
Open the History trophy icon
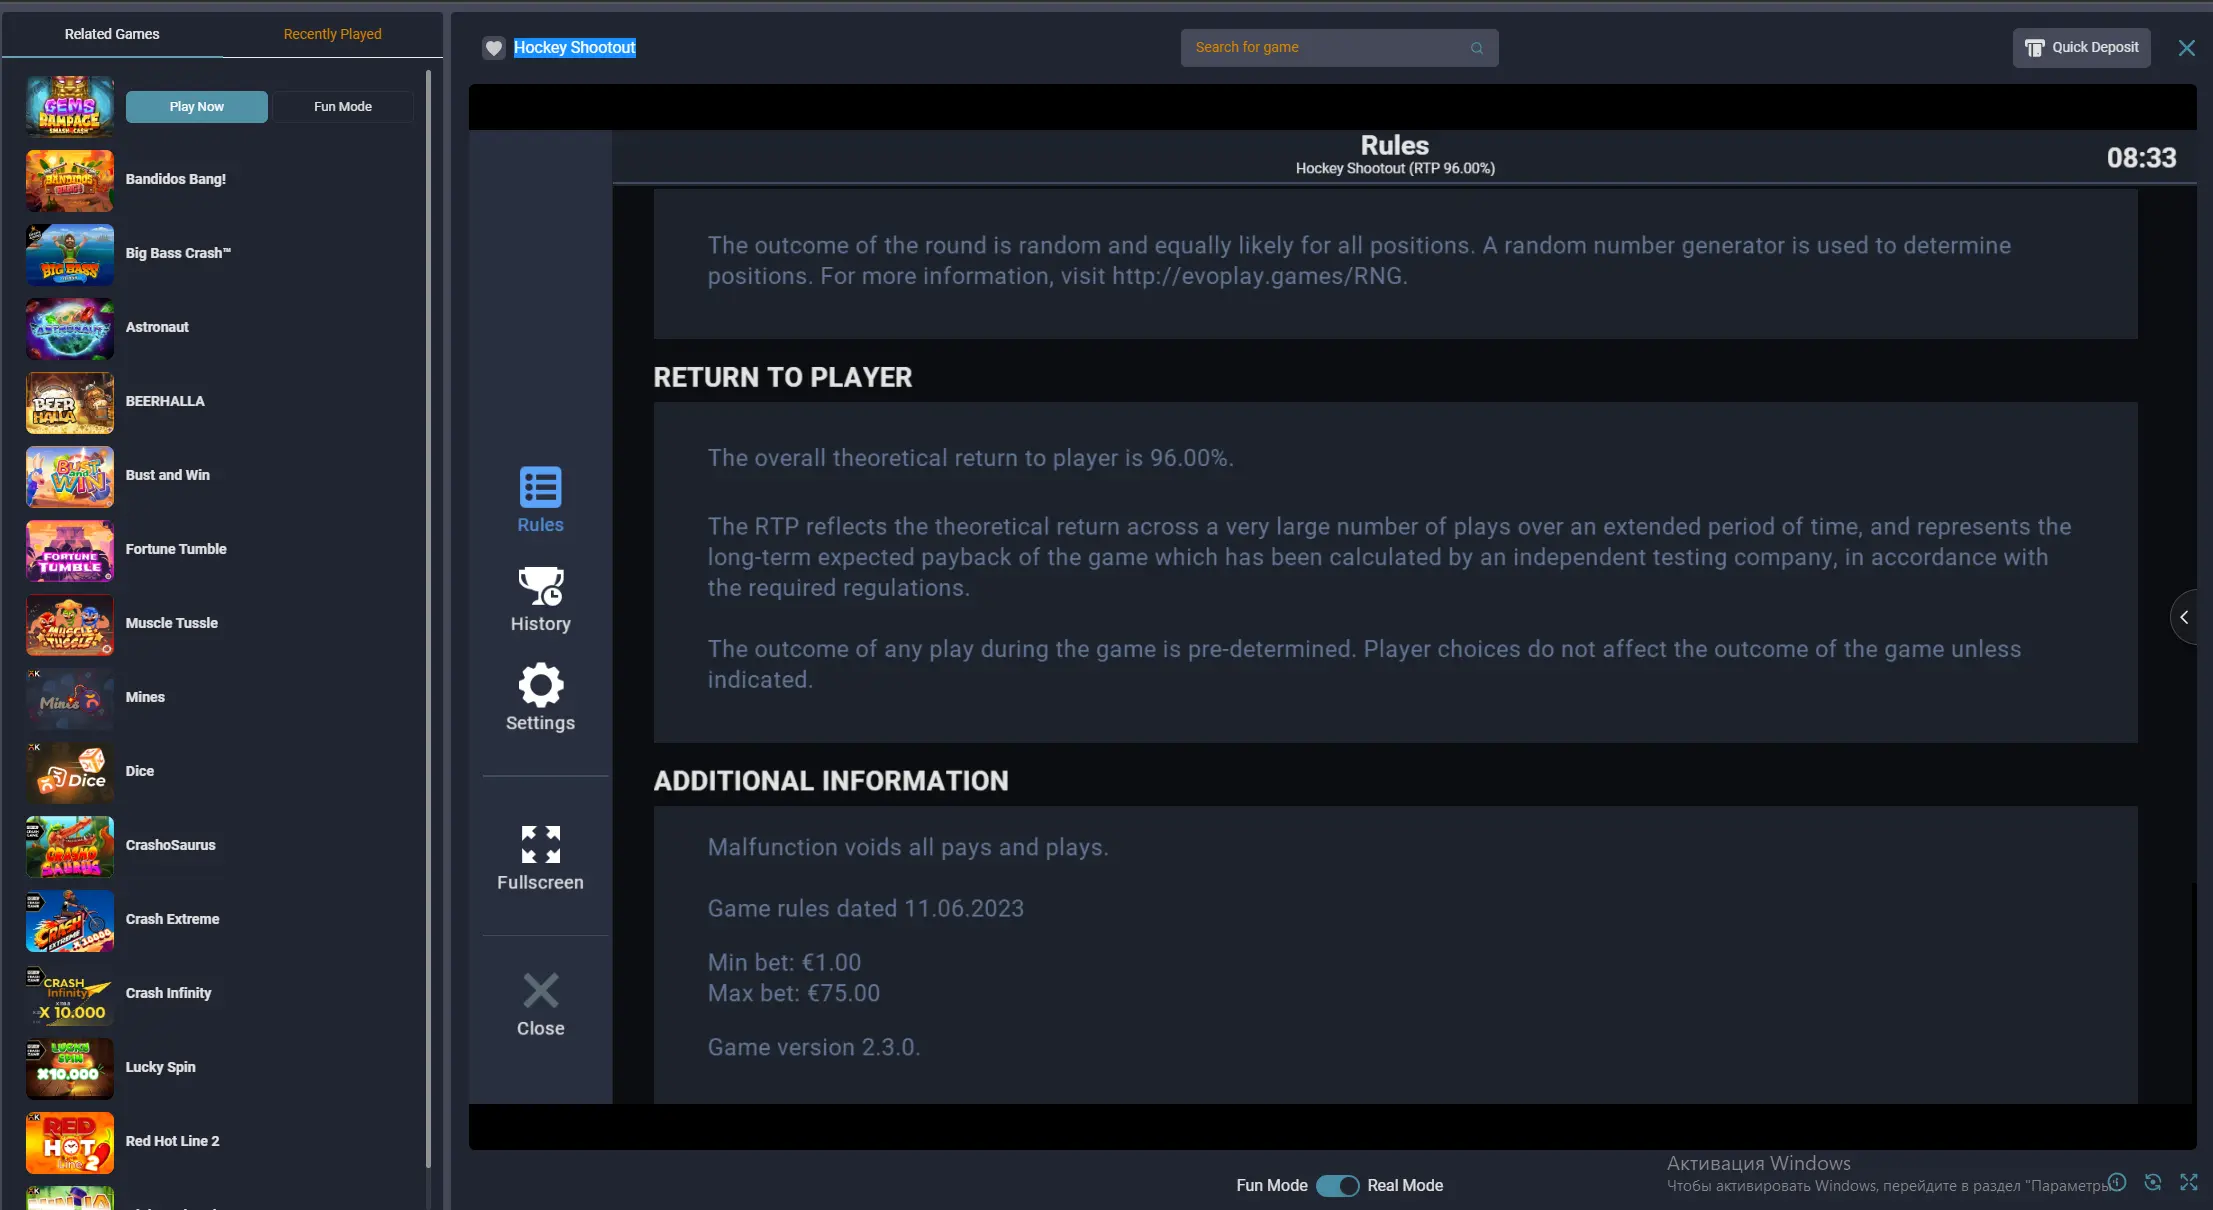[x=540, y=586]
